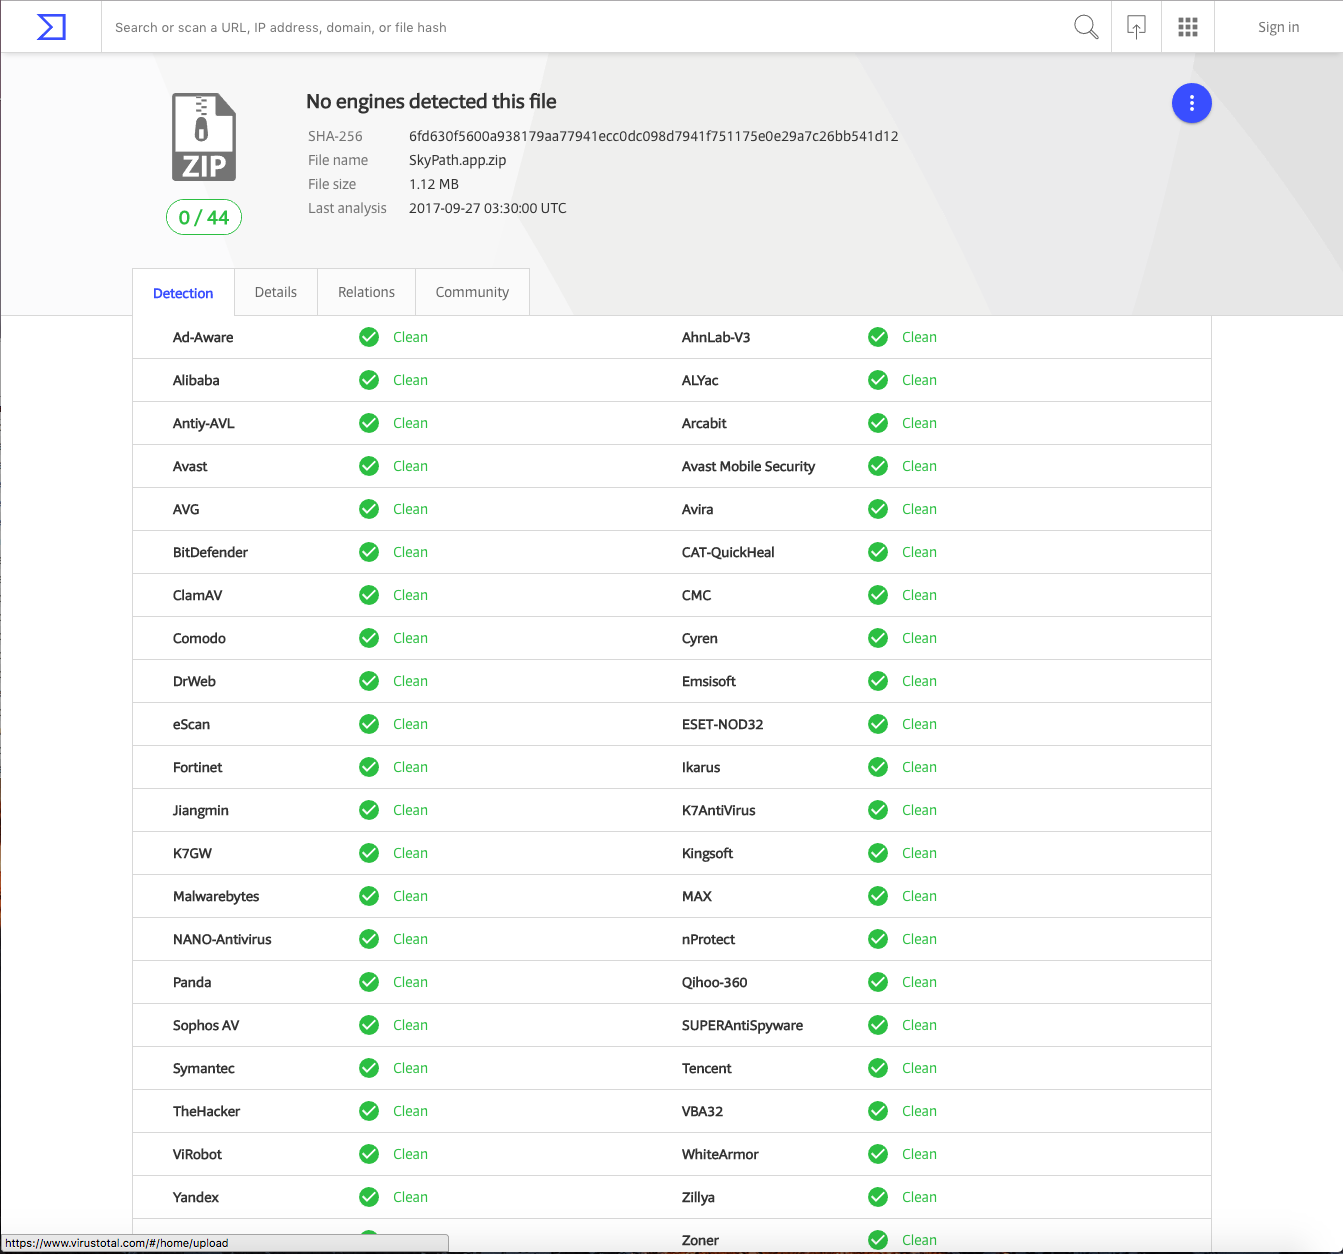Viewport: 1343px width, 1254px height.
Task: Click the search magnifier icon
Action: [1086, 27]
